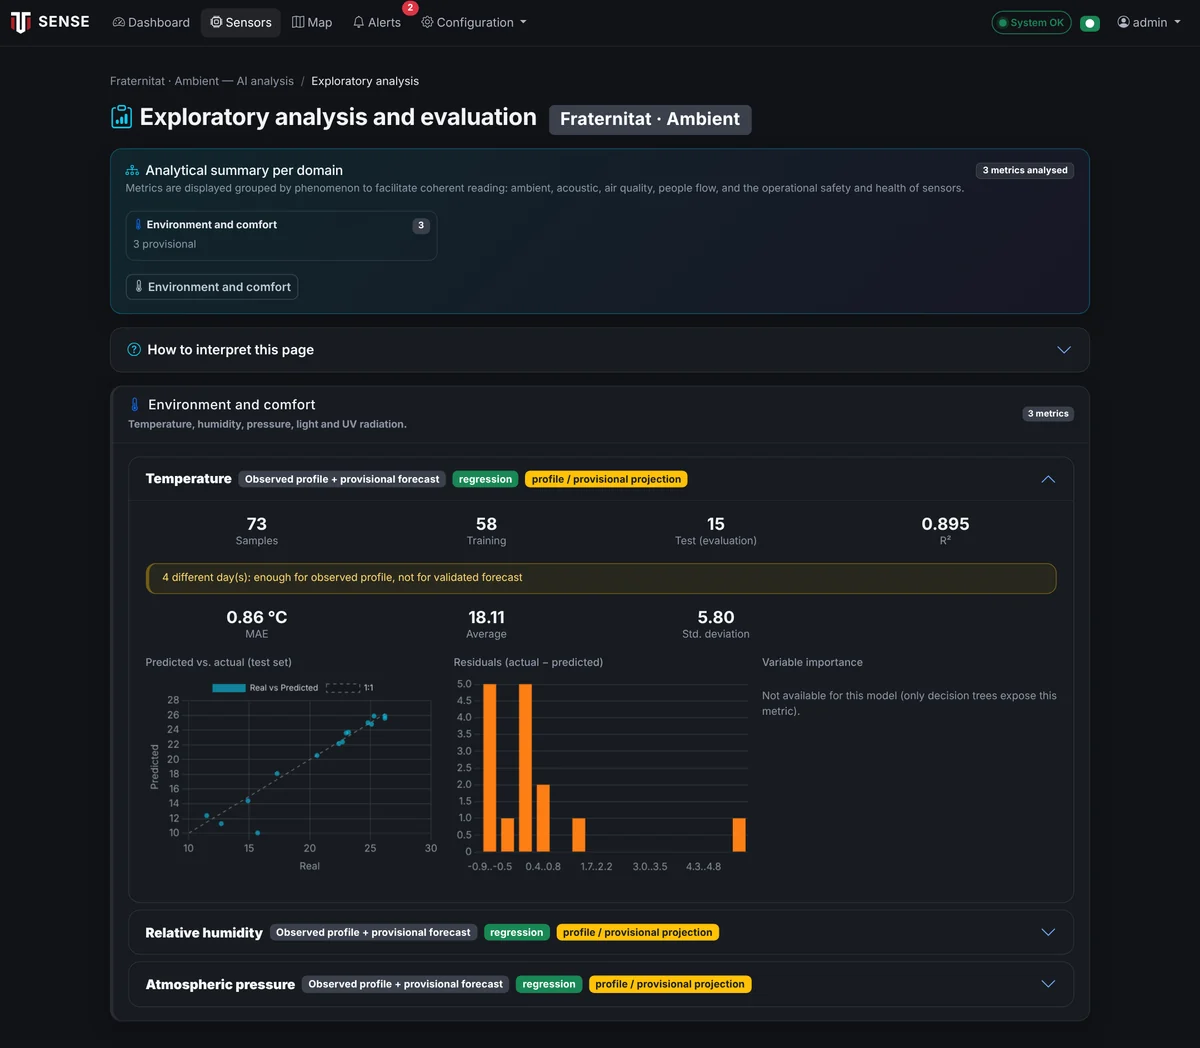Click the SENSE logo icon
Viewport: 1200px width, 1048px height.
coord(20,22)
